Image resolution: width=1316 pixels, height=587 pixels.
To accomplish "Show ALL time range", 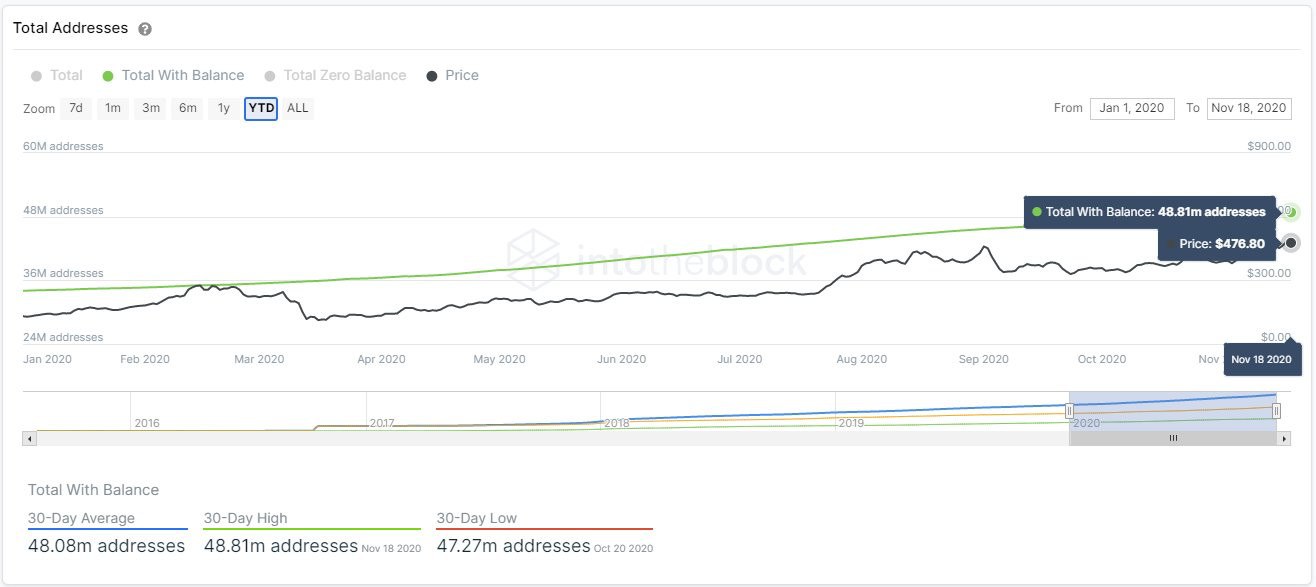I will pyautogui.click(x=298, y=108).
